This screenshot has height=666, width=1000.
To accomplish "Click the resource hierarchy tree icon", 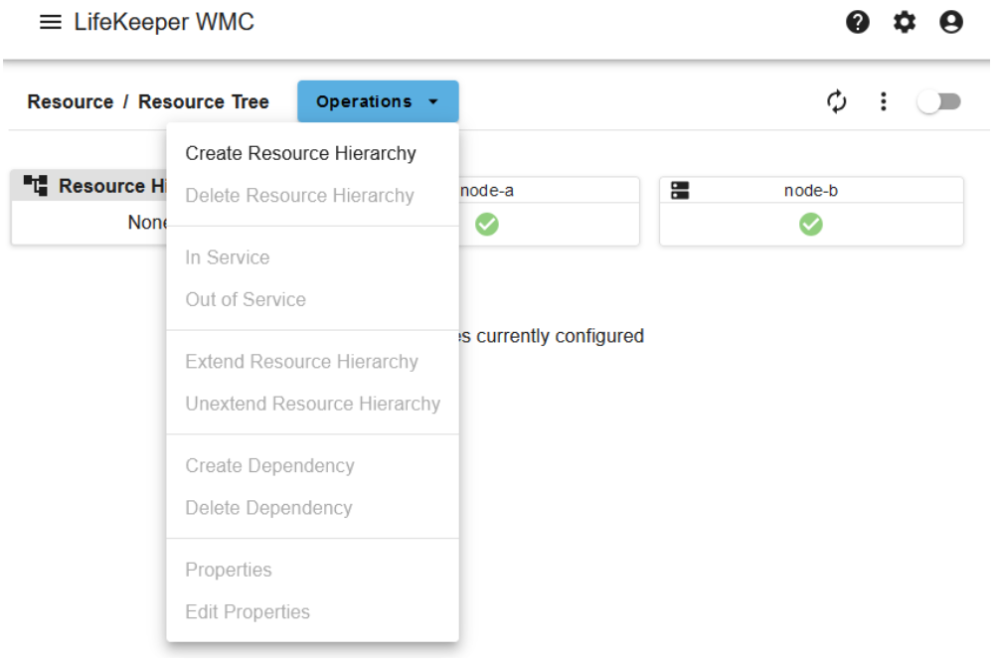I will 36,186.
